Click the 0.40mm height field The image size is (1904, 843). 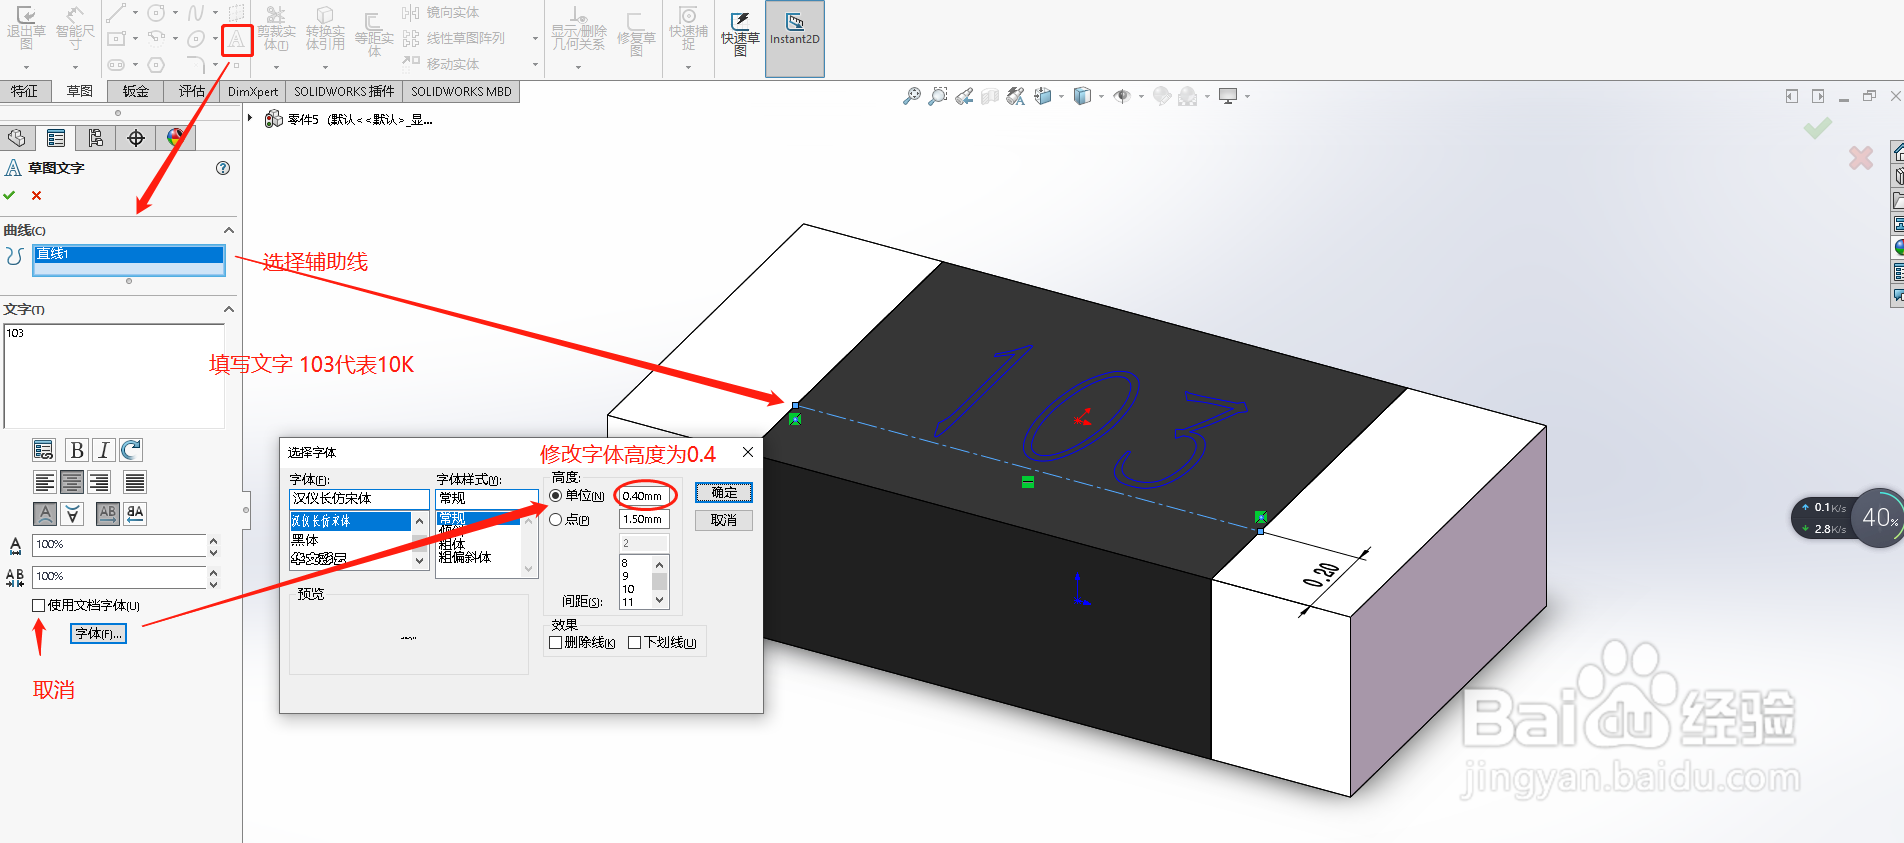(644, 495)
